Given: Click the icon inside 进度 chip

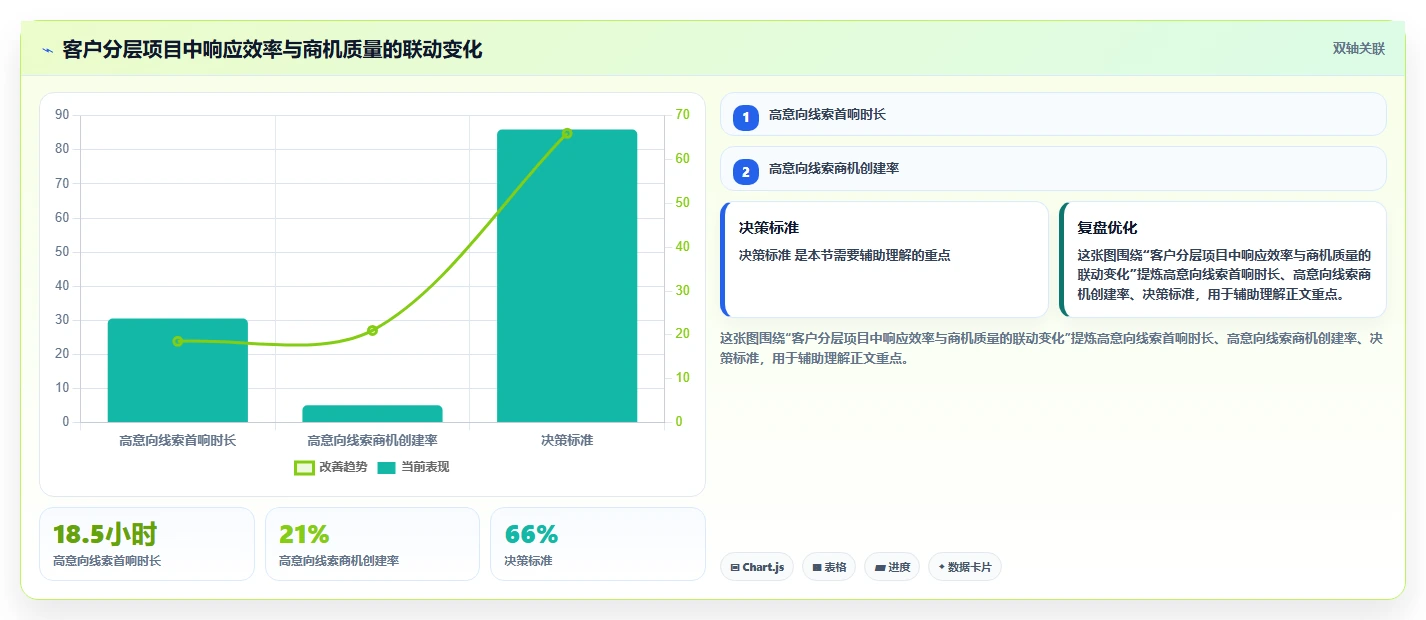Looking at the screenshot, I should point(879,567).
